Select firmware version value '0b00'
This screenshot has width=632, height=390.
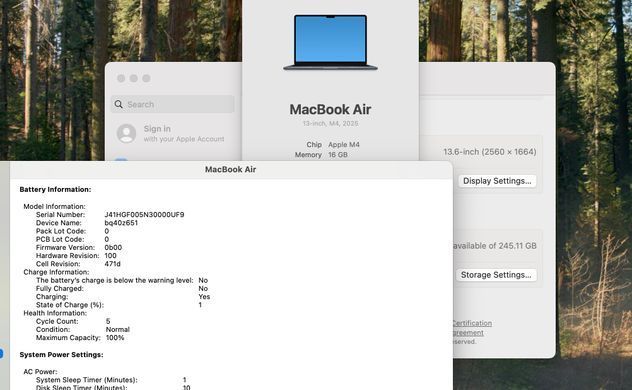(x=113, y=247)
